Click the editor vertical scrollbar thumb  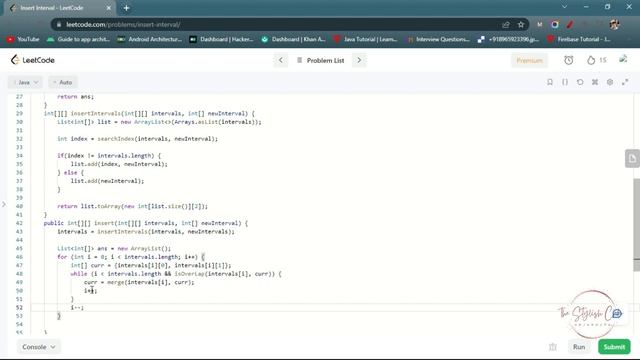click(636, 224)
